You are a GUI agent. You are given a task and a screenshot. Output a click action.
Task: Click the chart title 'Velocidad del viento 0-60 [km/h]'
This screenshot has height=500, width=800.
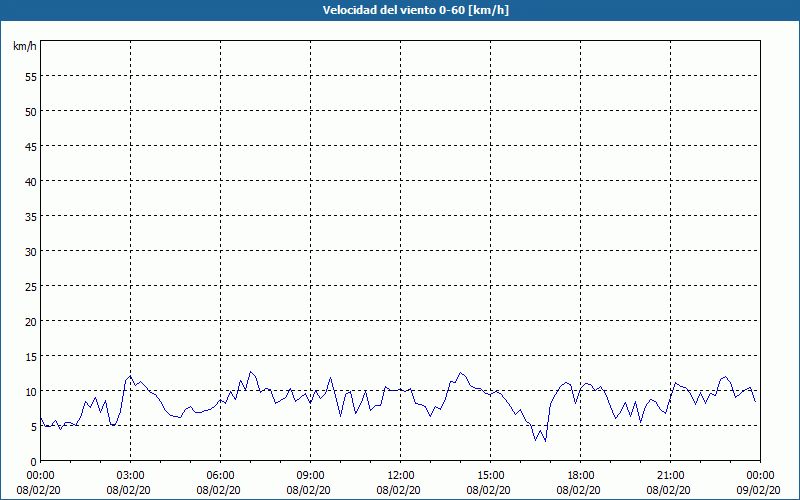(x=415, y=10)
